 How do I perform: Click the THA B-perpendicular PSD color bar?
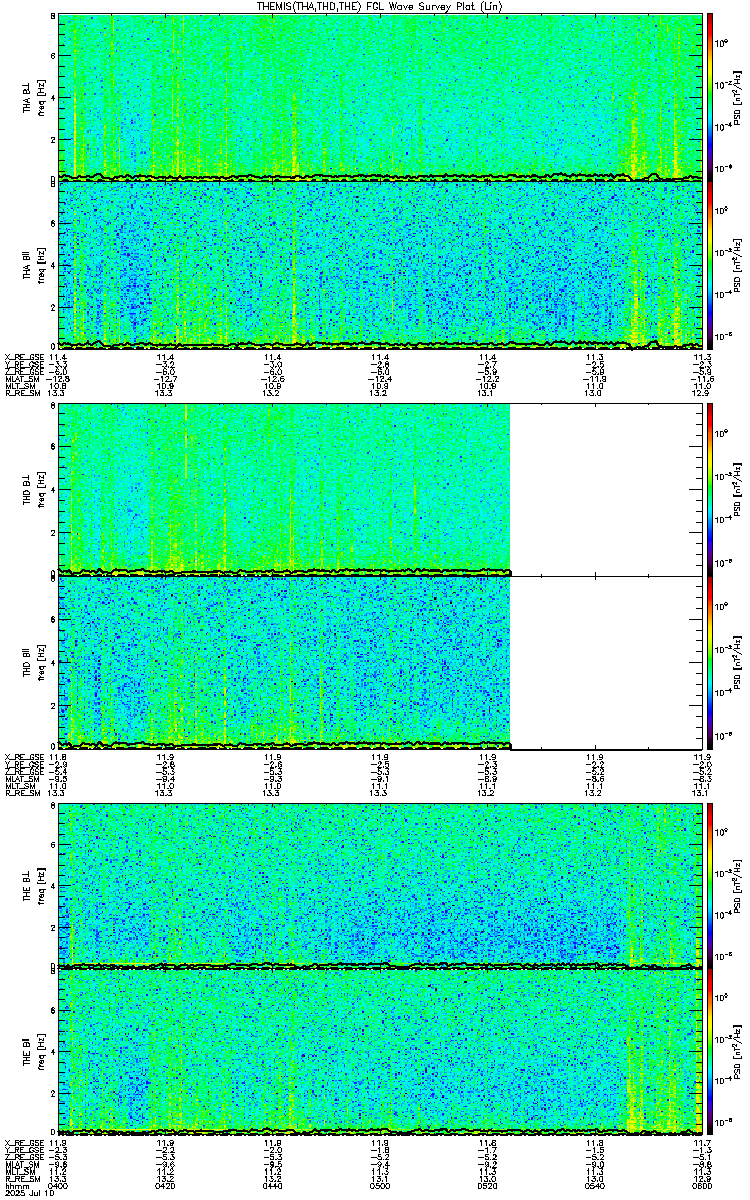click(711, 97)
